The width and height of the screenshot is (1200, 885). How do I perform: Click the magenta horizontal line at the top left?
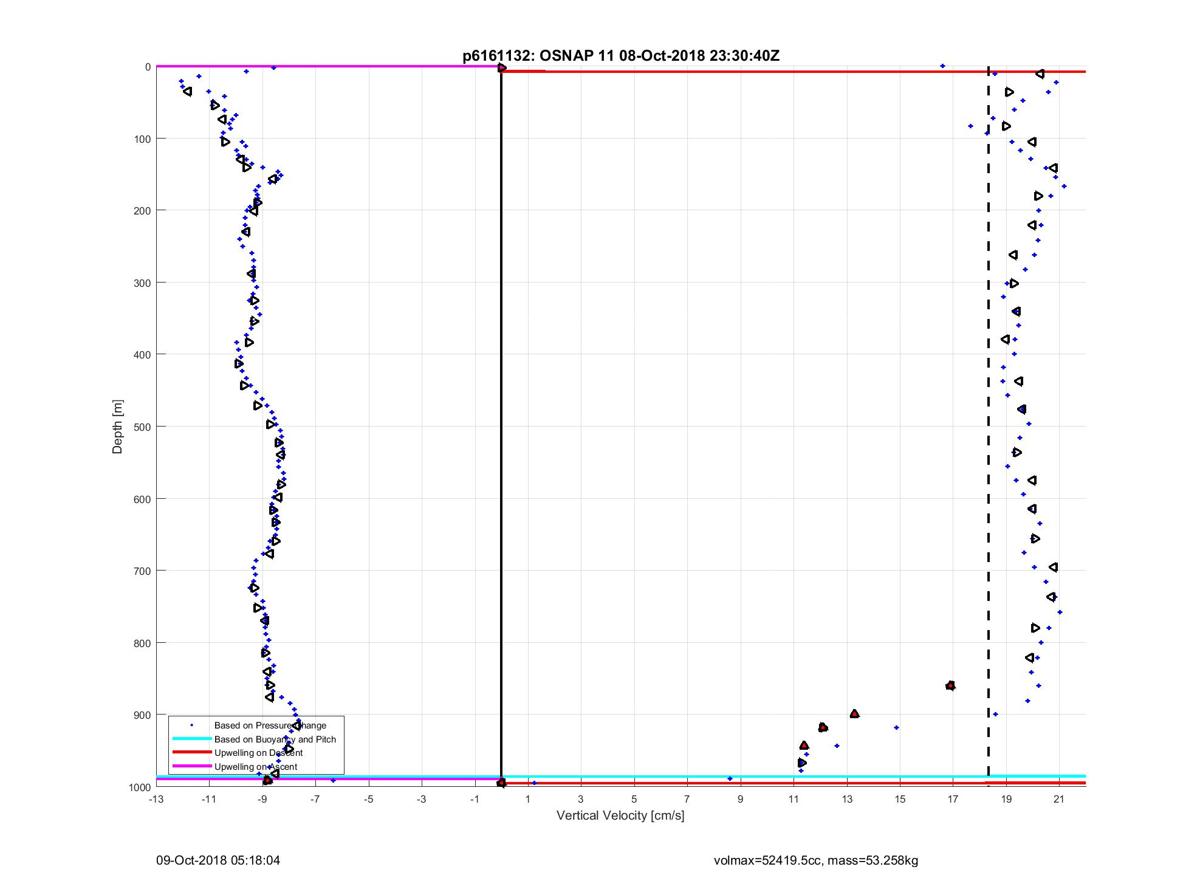point(328,67)
